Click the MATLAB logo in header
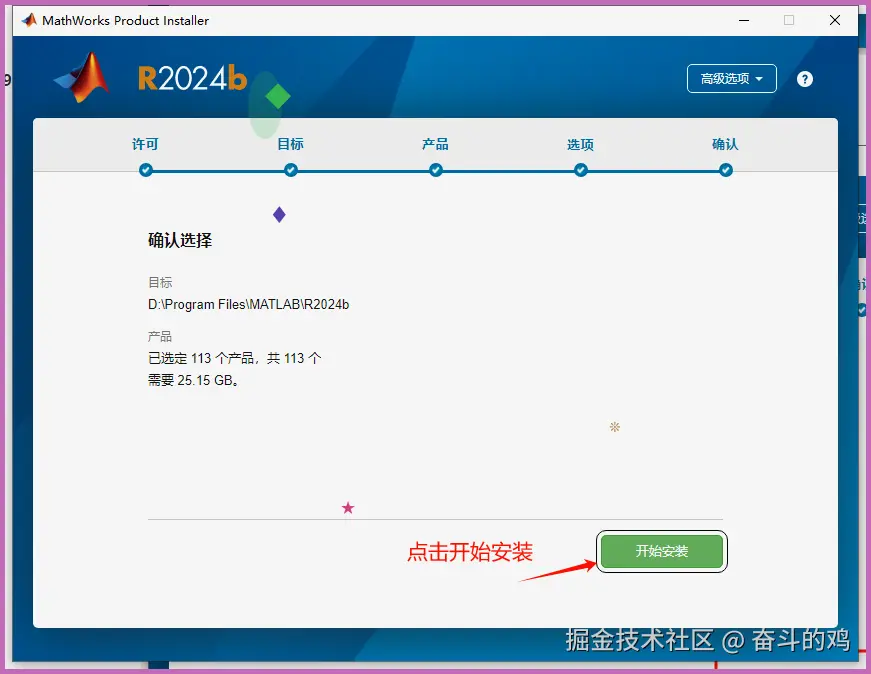 coord(82,78)
